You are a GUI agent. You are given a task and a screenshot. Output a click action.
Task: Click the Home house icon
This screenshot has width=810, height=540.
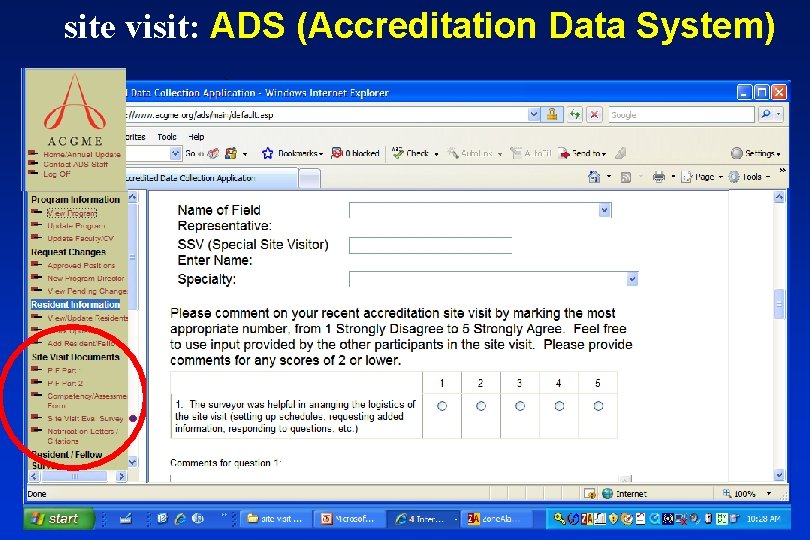594,177
